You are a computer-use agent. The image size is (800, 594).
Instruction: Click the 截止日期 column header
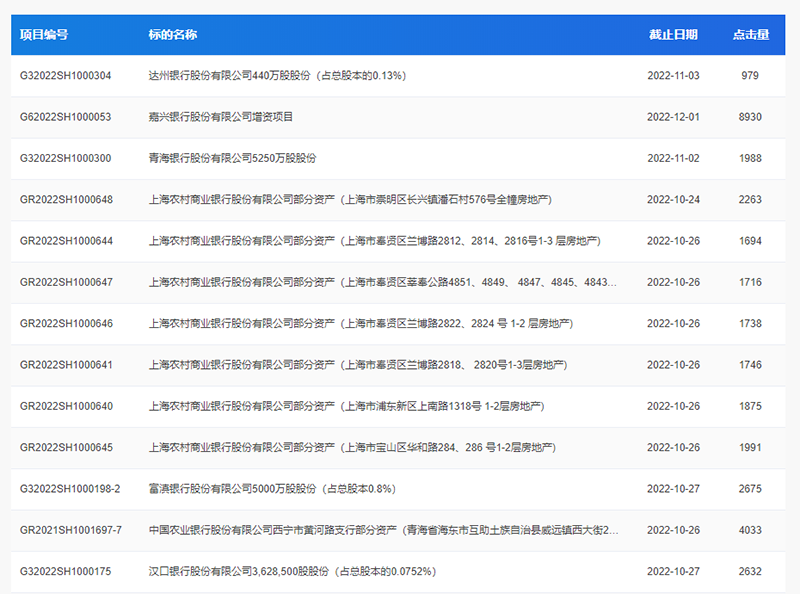coord(673,35)
